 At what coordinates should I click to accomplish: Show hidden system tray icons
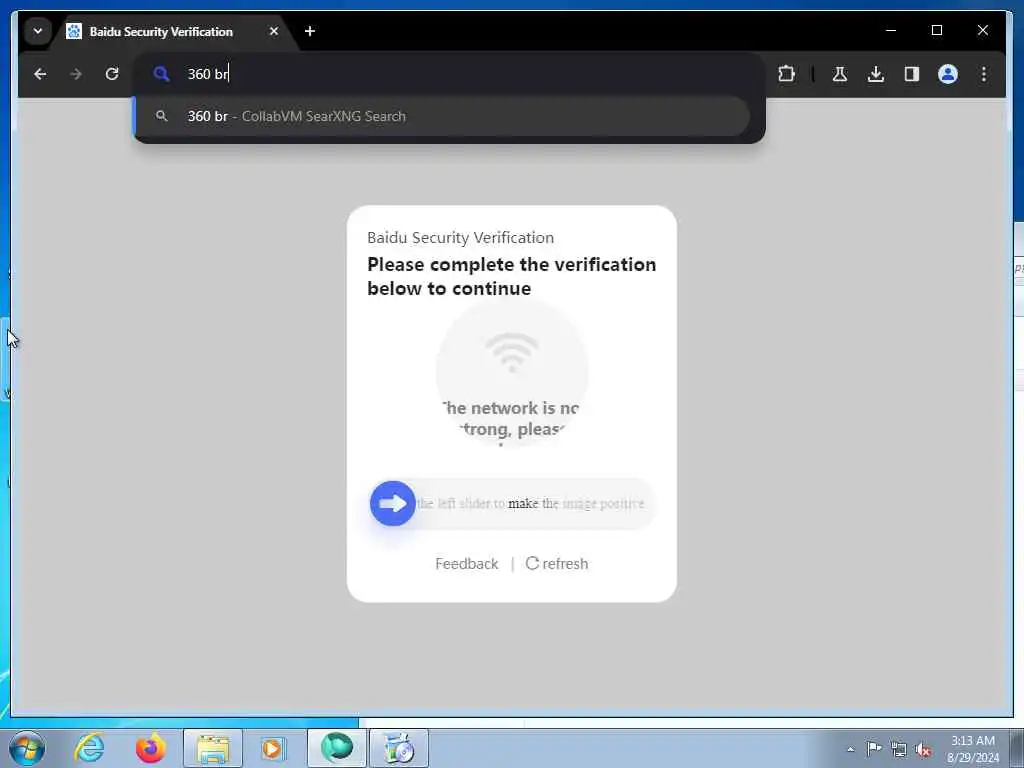click(850, 749)
